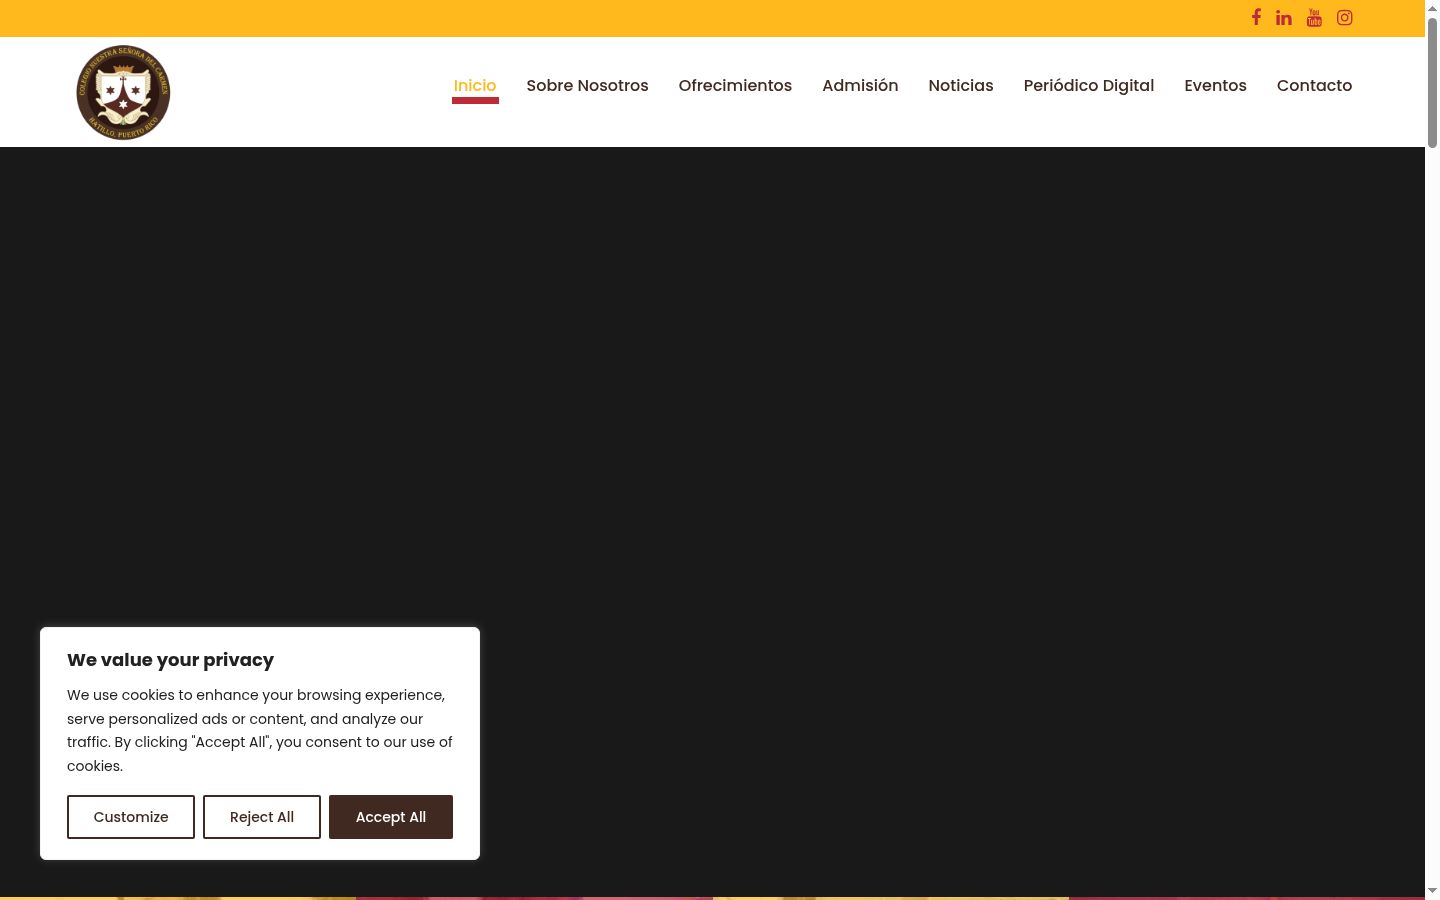Open the Facebook page icon
The image size is (1440, 900).
point(1256,17)
